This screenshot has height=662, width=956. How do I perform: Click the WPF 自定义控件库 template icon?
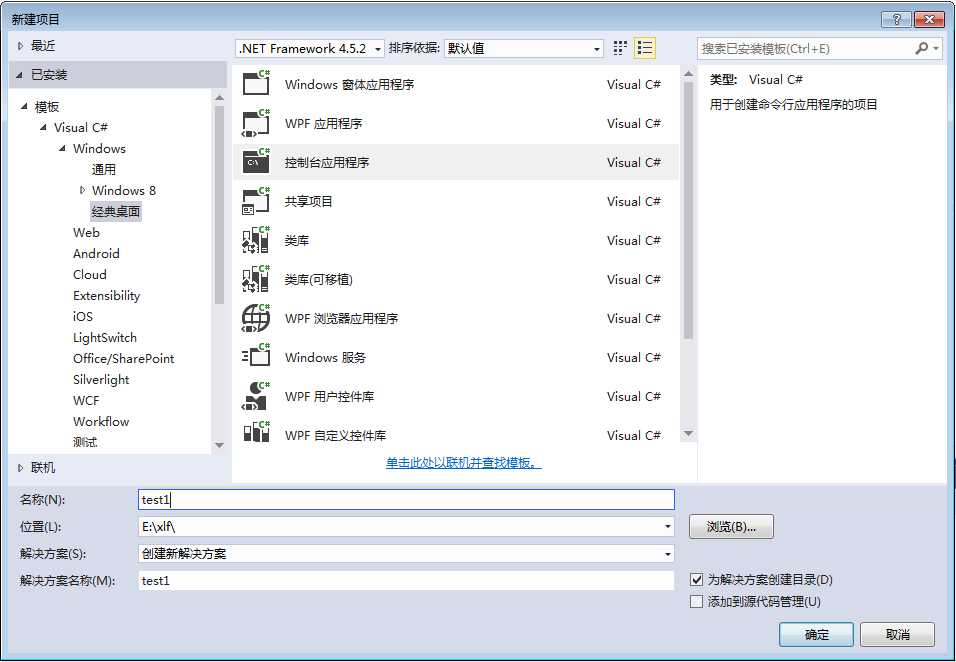[x=256, y=433]
